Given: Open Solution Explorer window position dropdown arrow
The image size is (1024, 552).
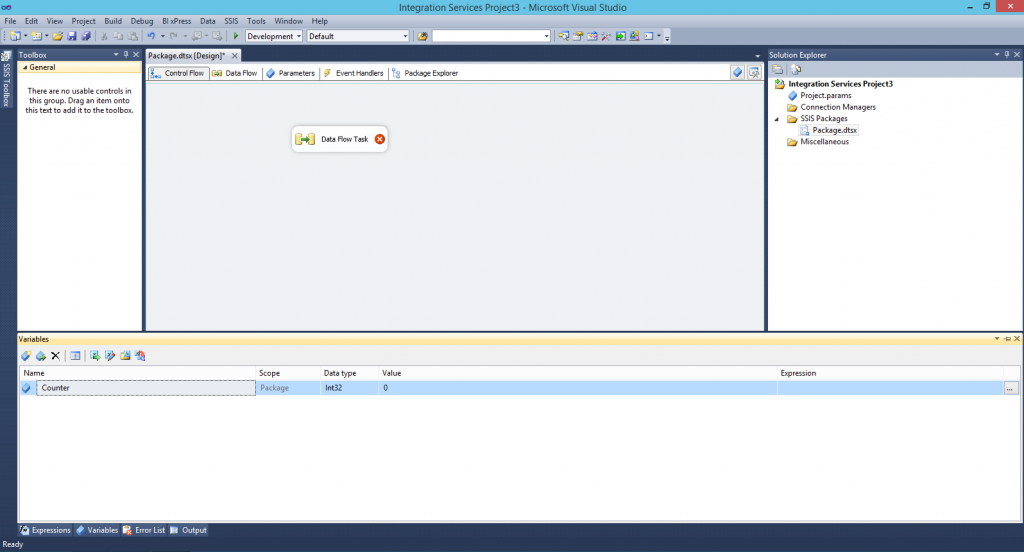Looking at the screenshot, I should tap(997, 54).
